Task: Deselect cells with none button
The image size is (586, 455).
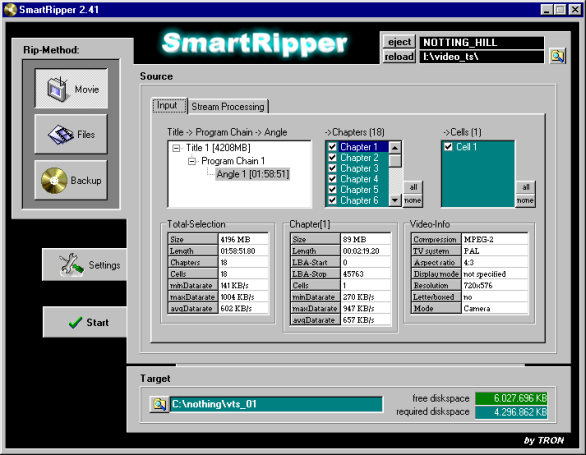Action: click(x=526, y=201)
